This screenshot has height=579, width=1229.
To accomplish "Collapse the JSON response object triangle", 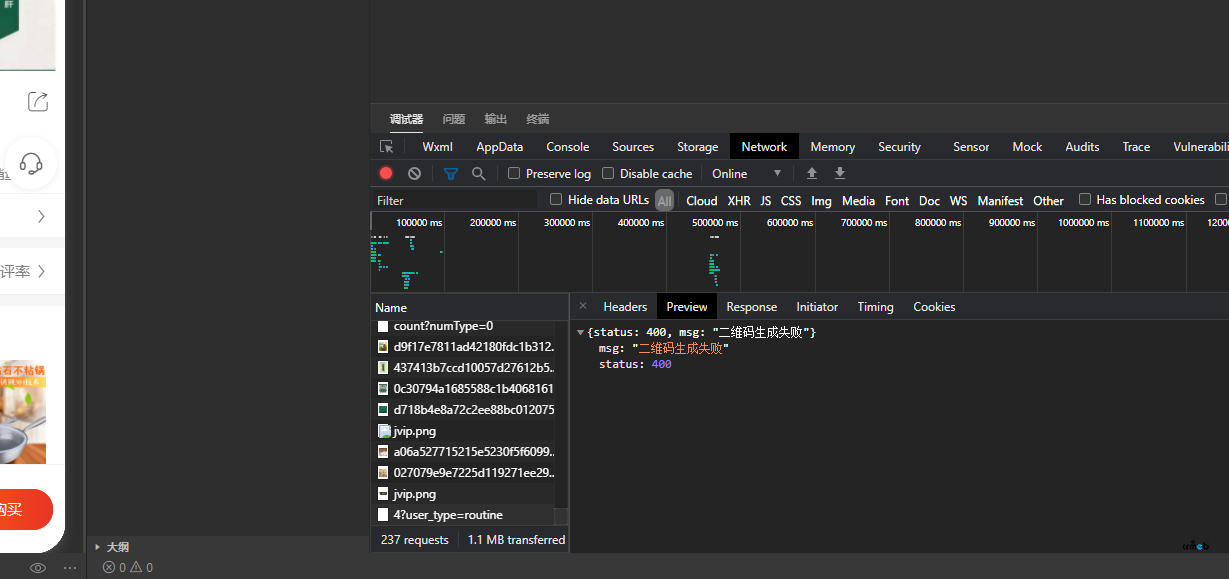I will pyautogui.click(x=581, y=332).
